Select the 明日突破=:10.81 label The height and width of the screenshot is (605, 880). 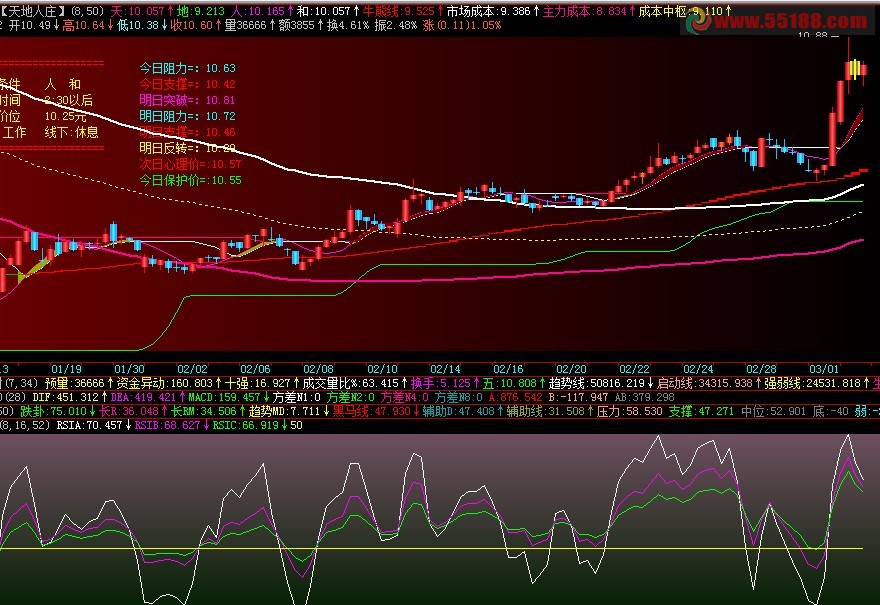(187, 100)
